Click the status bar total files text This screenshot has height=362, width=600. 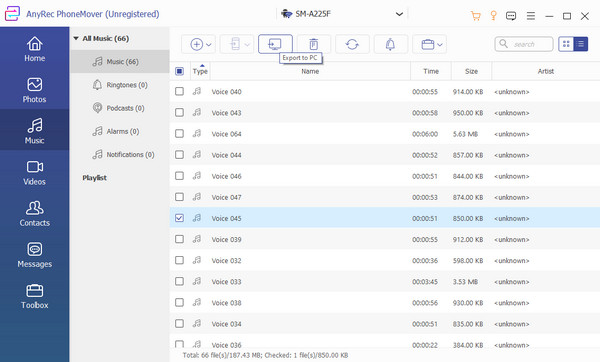pyautogui.click(x=265, y=355)
